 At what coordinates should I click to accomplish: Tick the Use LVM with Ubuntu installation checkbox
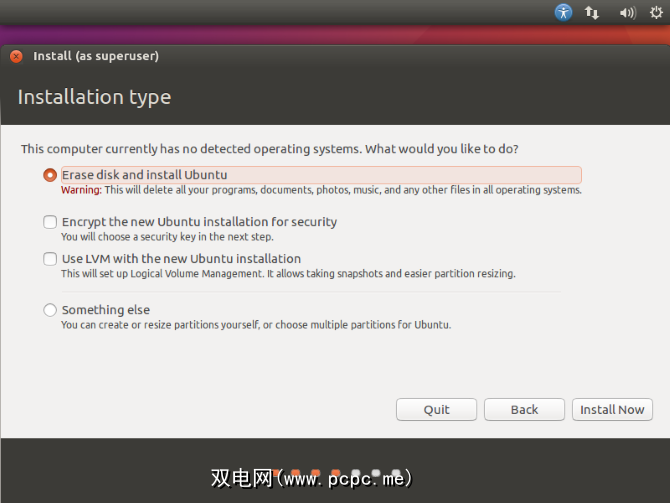(x=50, y=259)
